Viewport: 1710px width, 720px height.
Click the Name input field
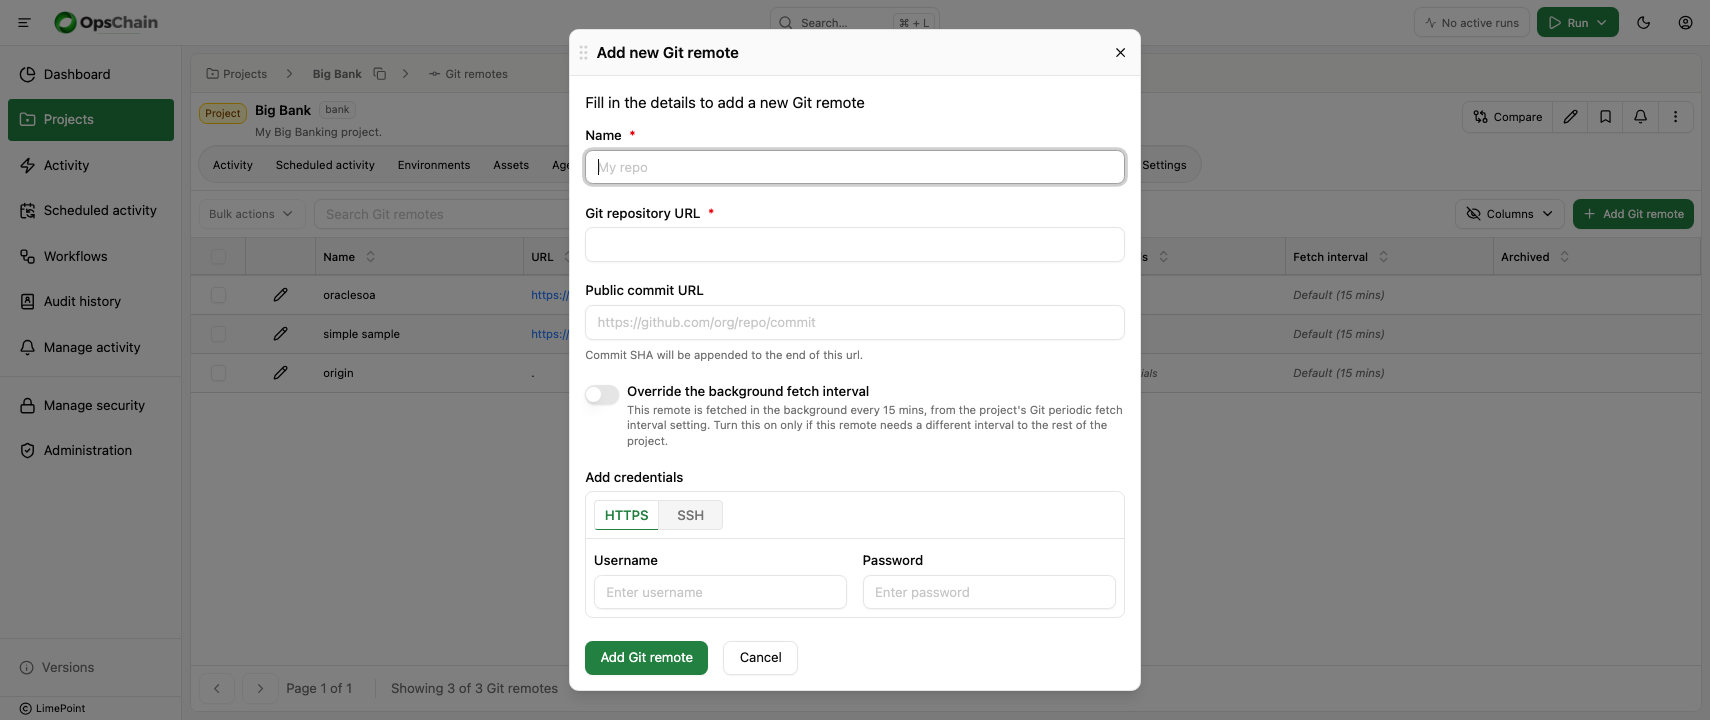[x=855, y=167]
